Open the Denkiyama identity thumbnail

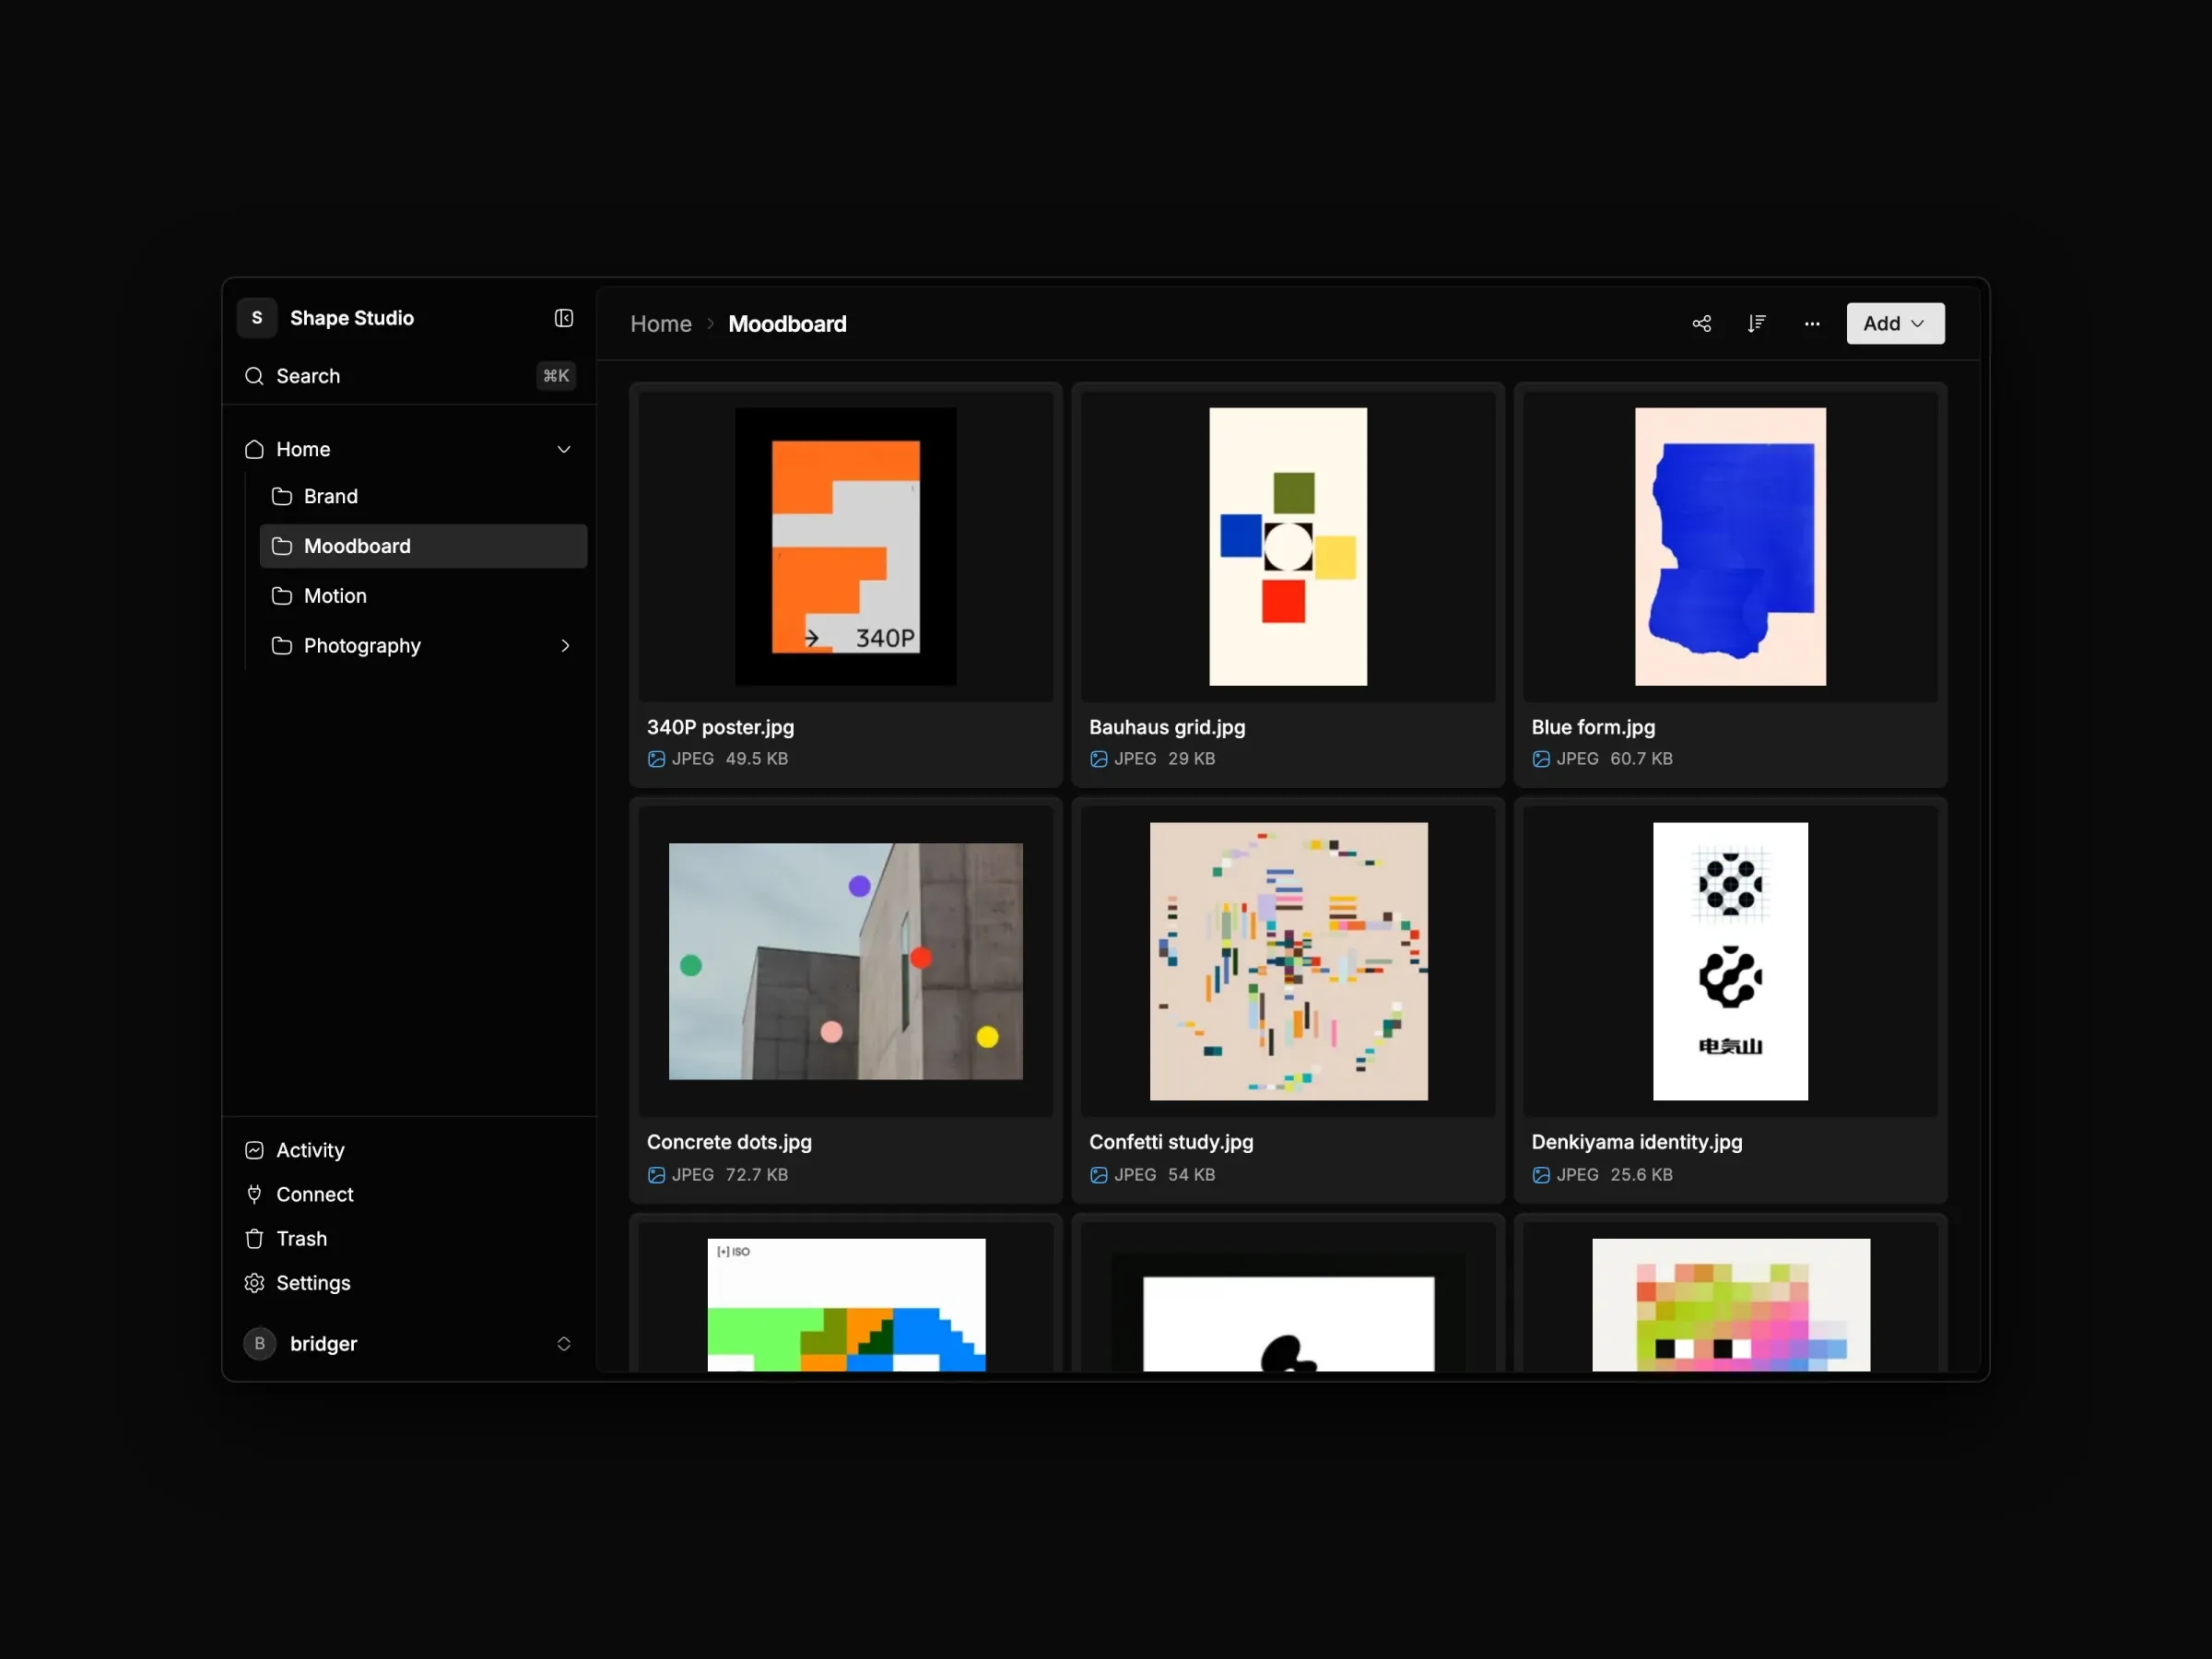[x=1730, y=961]
